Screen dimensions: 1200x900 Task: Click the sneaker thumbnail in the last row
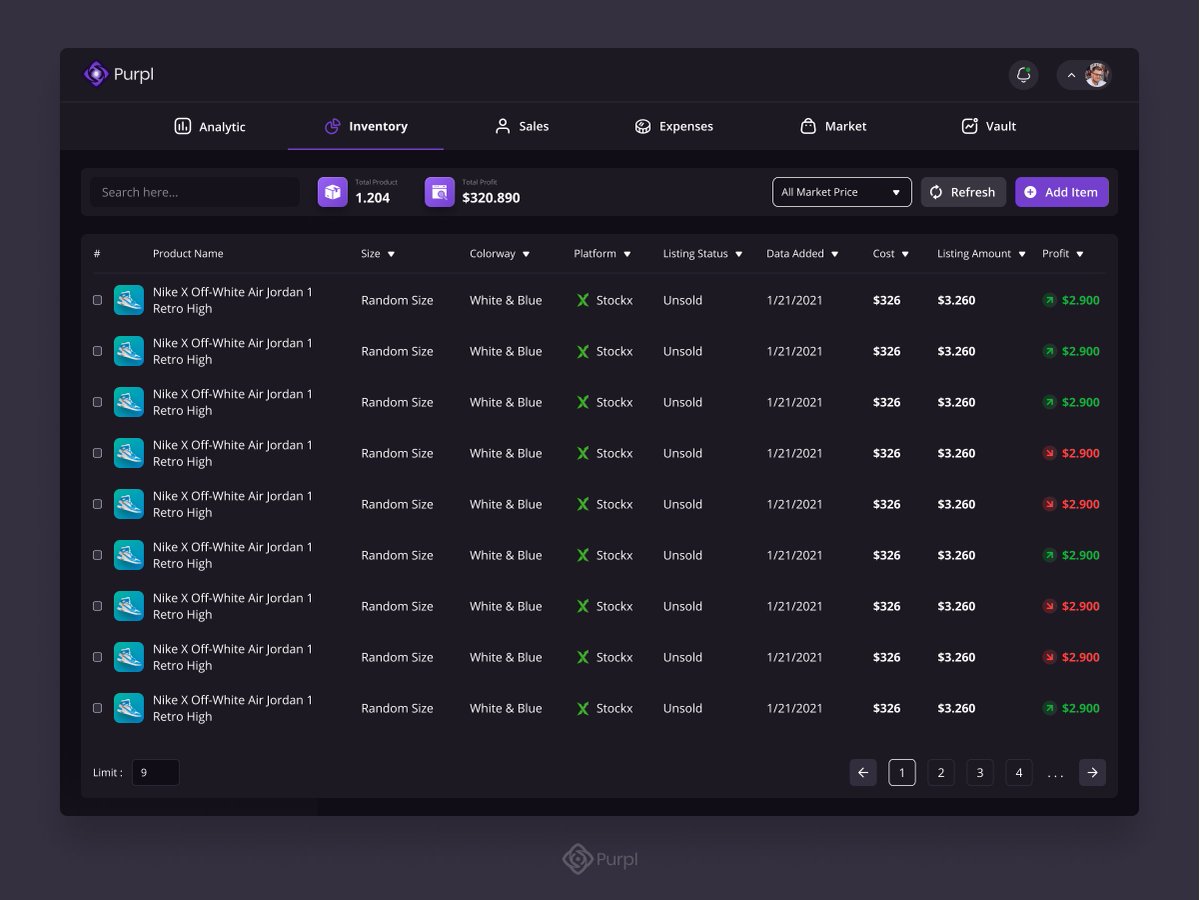(x=129, y=708)
